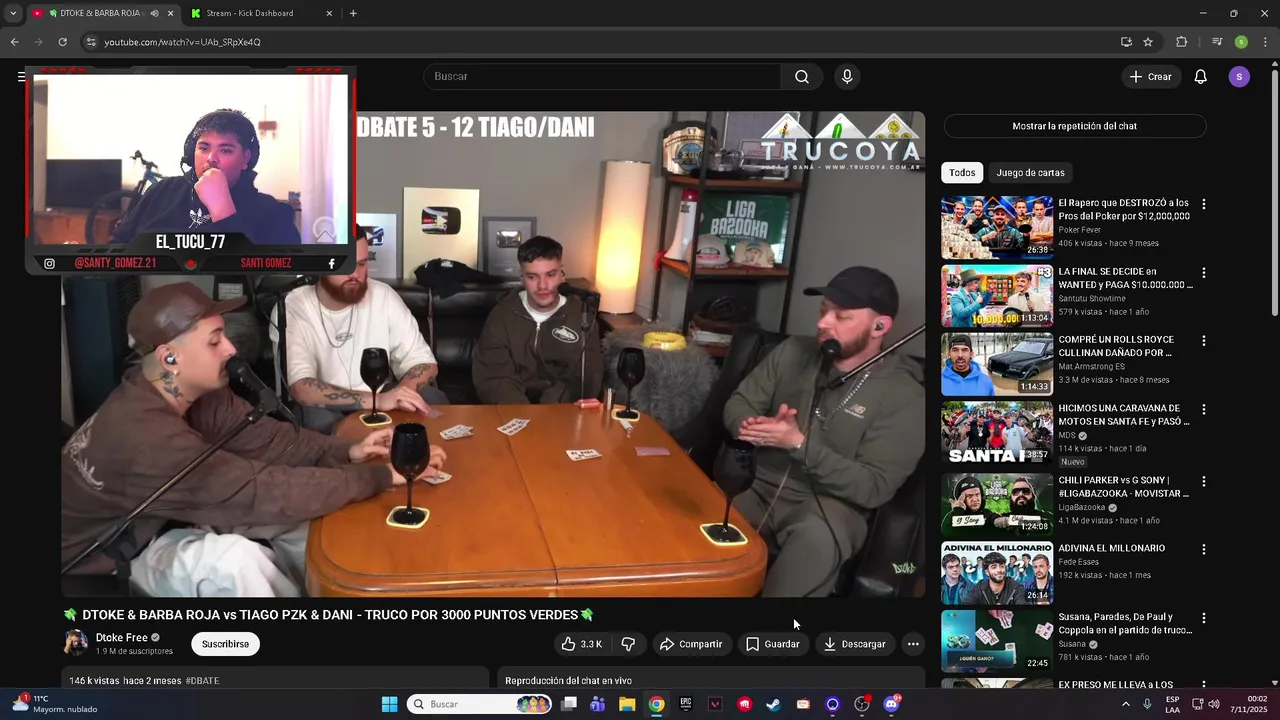Open the tab search dropdown arrow
Screen dimensions: 1280x720
pos(13,13)
